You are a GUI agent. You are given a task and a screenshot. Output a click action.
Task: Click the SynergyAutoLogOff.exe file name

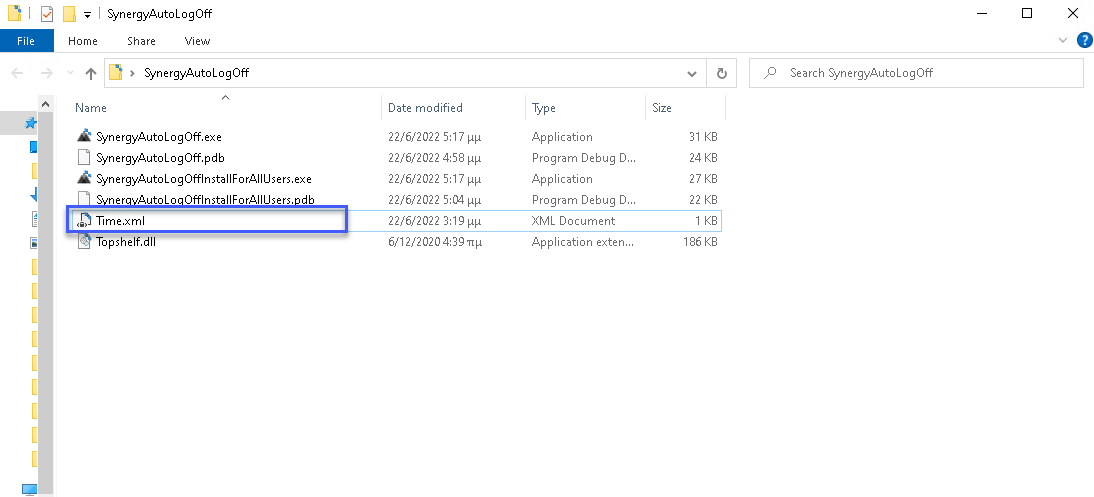[158, 137]
